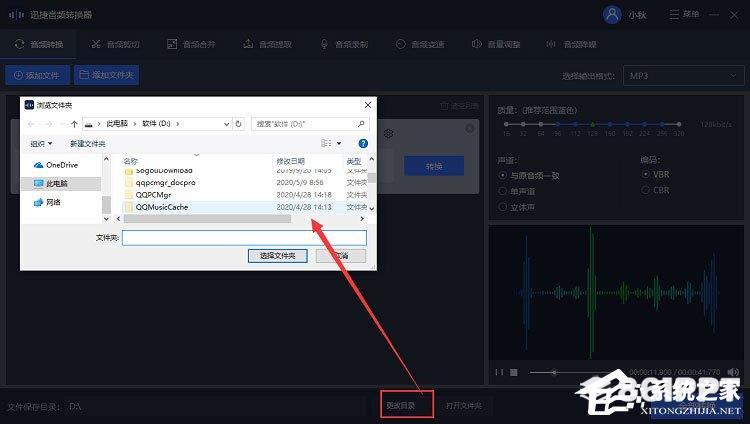The width and height of the screenshot is (750, 424).
Task: Click 软件 (D:) breadcrumb segment
Action: point(156,123)
